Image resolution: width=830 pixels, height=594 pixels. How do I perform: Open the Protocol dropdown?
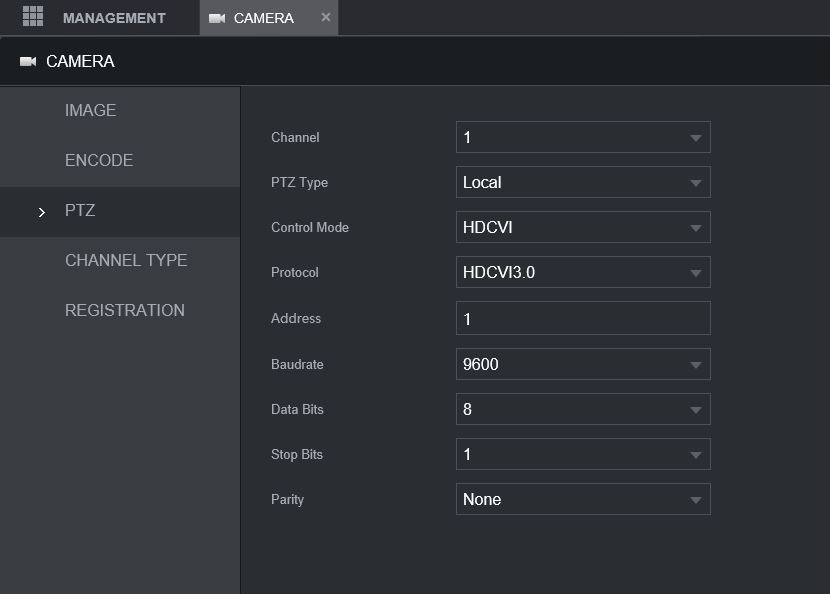pyautogui.click(x=583, y=273)
